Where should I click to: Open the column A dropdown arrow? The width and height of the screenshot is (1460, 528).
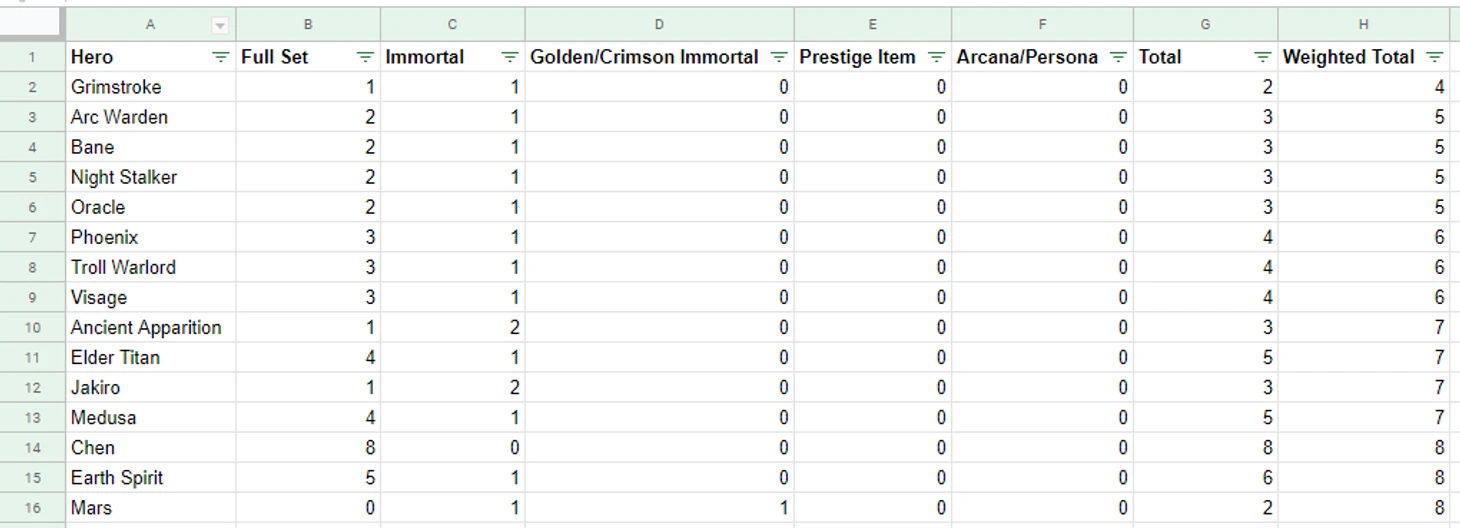click(220, 25)
